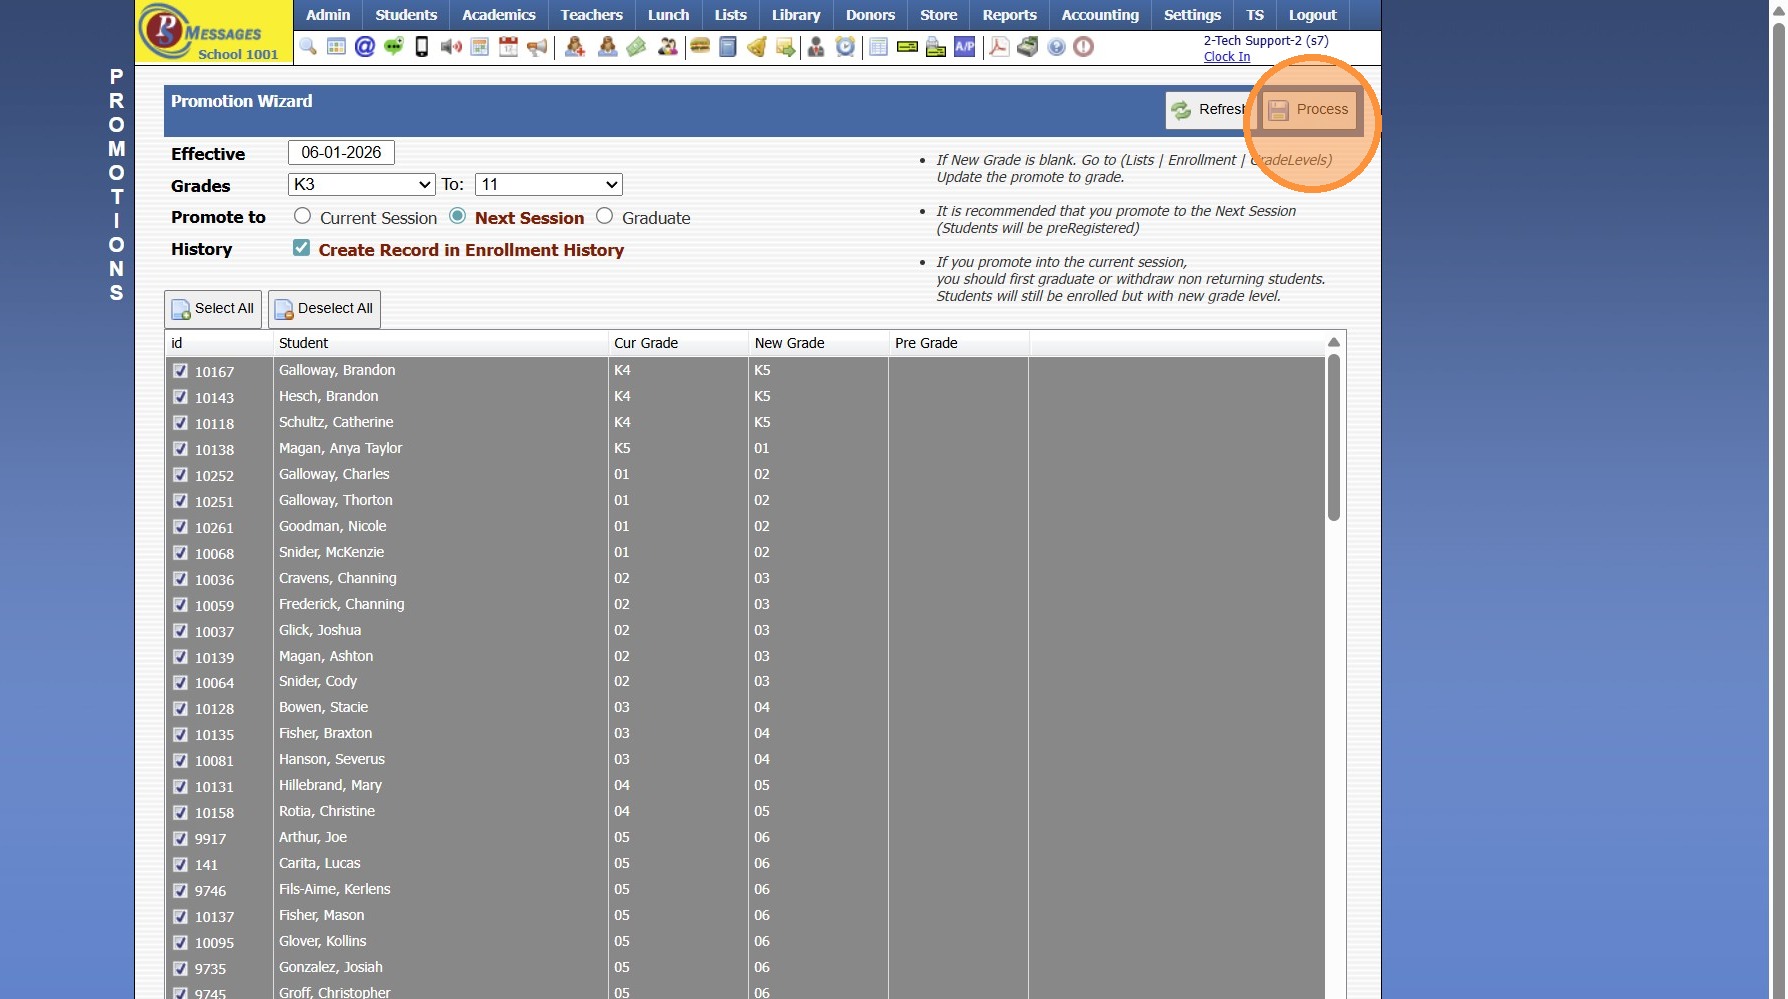Open the Library menu

(x=796, y=15)
